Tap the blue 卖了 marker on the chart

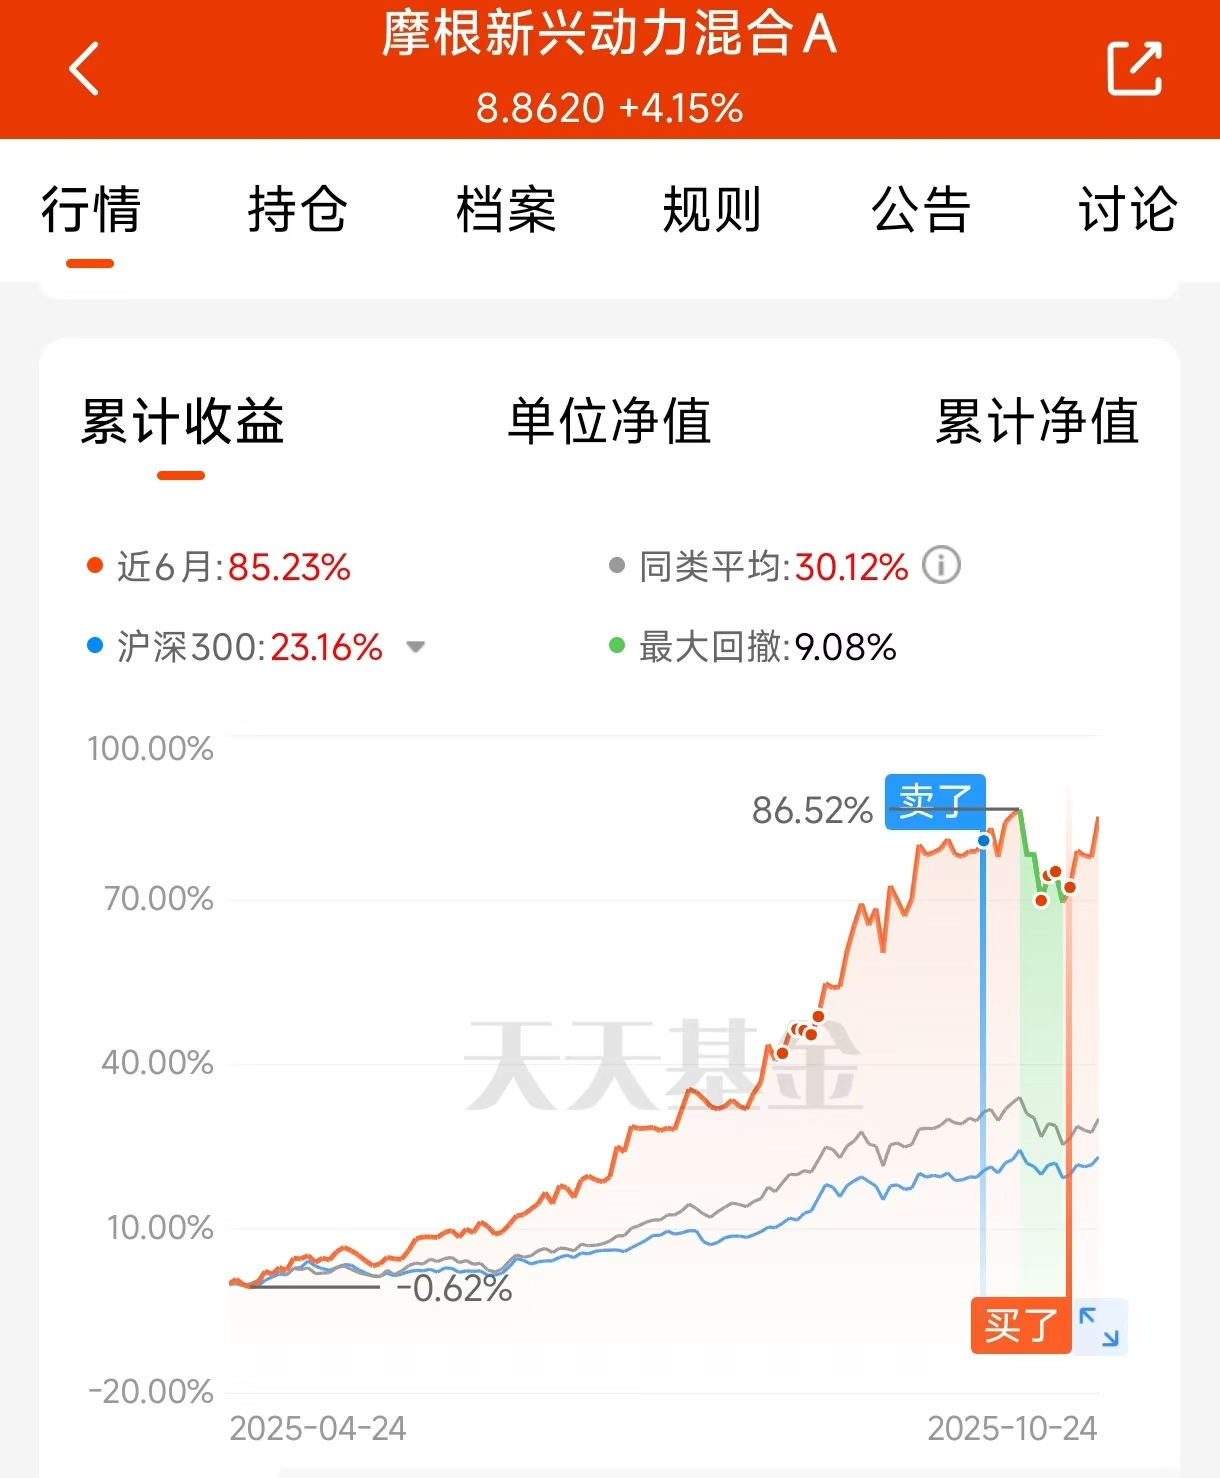pyautogui.click(x=935, y=801)
